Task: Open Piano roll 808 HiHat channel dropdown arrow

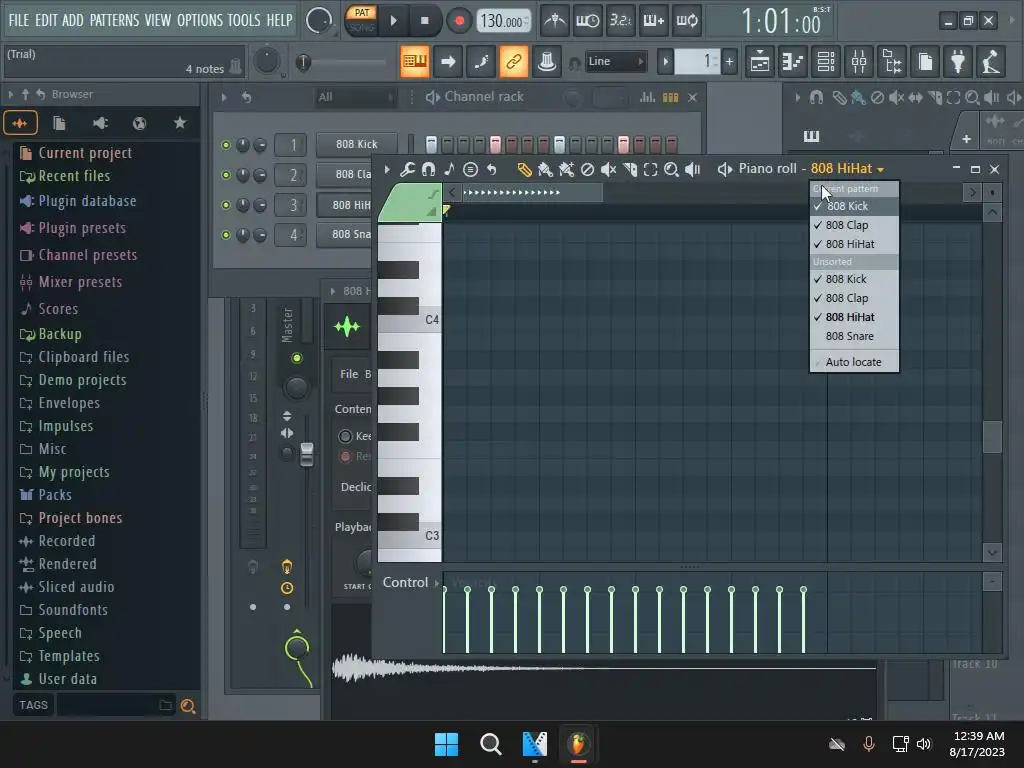Action: 880,170
